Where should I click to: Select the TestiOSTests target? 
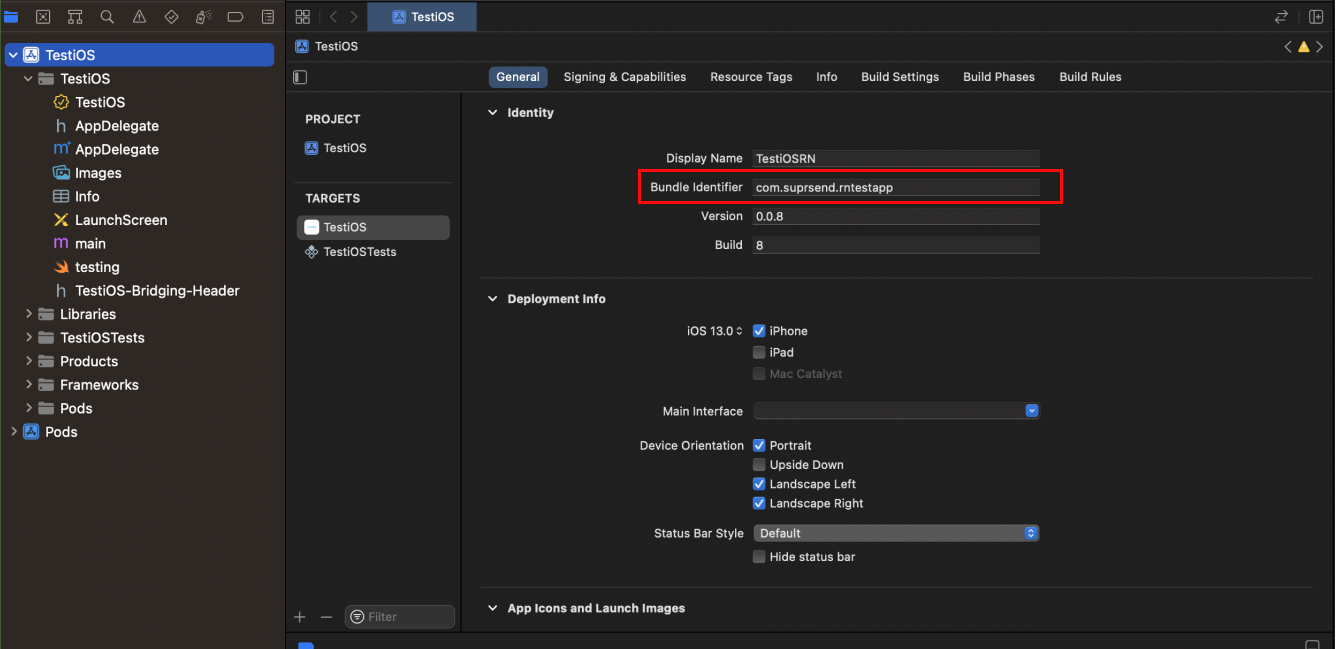click(x=359, y=252)
